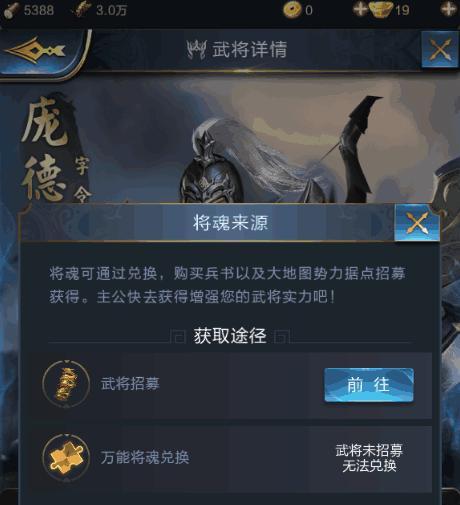Click the back arrow emblem button
460x505 pixels.
pyautogui.click(x=36, y=51)
